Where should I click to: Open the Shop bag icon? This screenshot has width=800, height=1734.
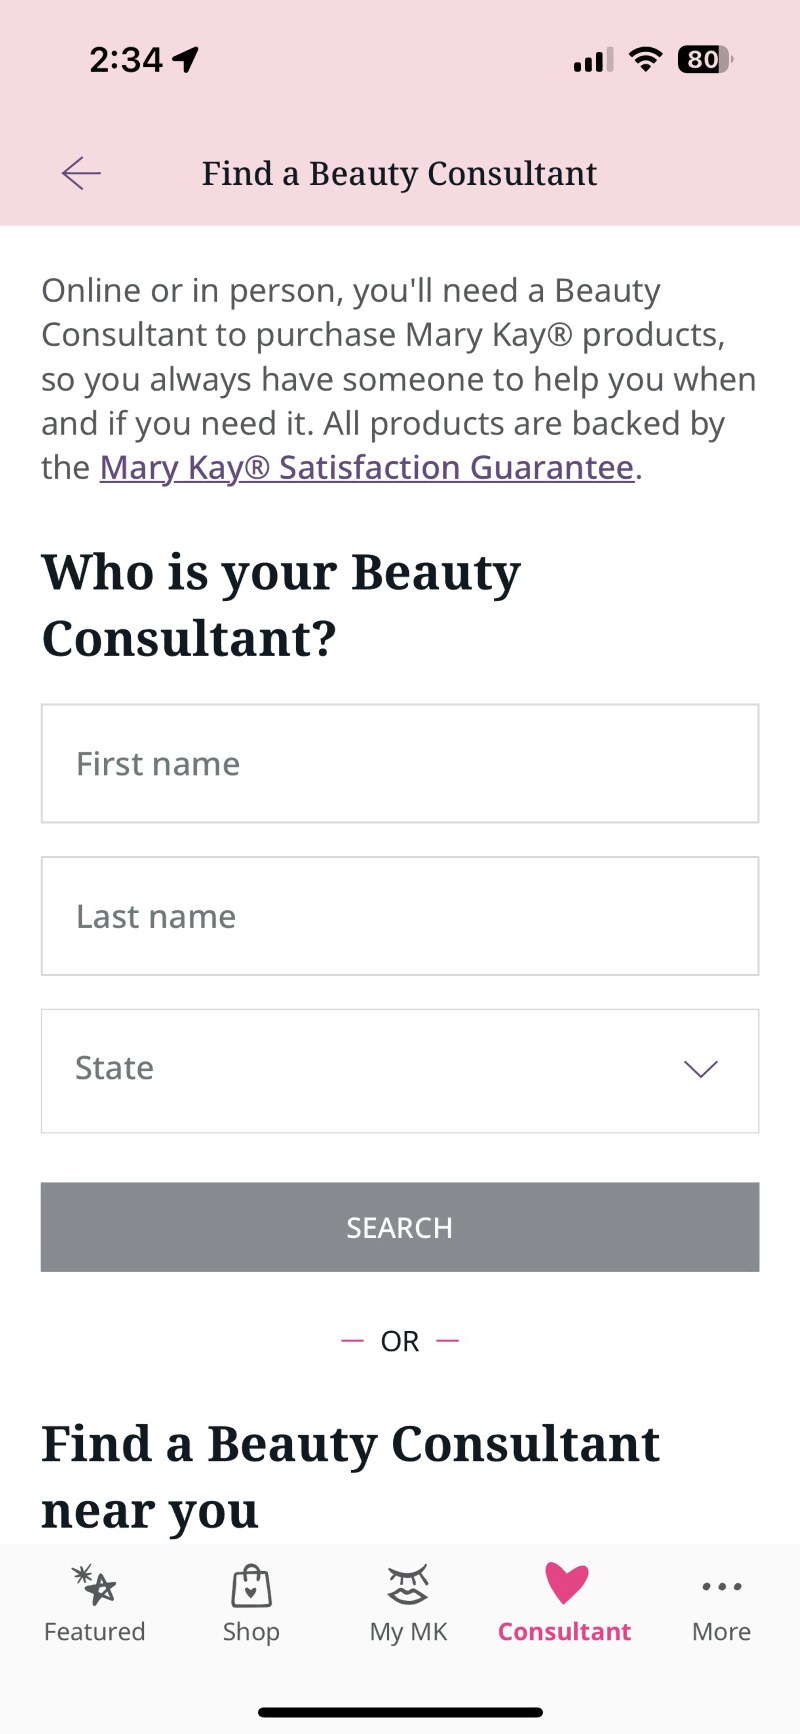251,1585
